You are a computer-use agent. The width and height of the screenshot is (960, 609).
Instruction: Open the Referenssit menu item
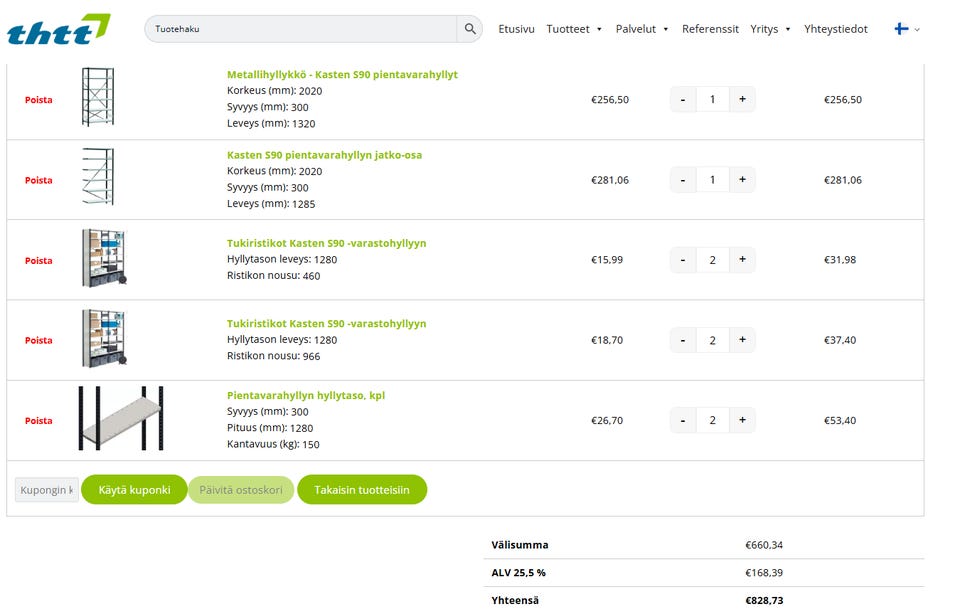click(x=710, y=29)
